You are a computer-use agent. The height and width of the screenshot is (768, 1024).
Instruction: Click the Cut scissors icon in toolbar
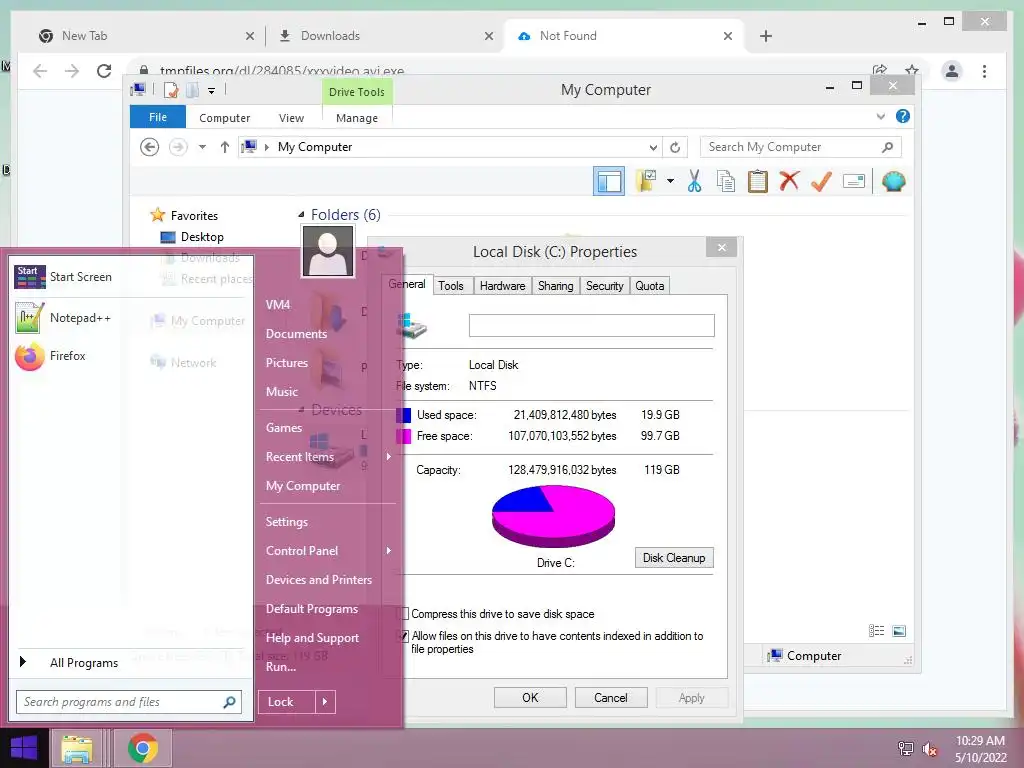pyautogui.click(x=694, y=181)
